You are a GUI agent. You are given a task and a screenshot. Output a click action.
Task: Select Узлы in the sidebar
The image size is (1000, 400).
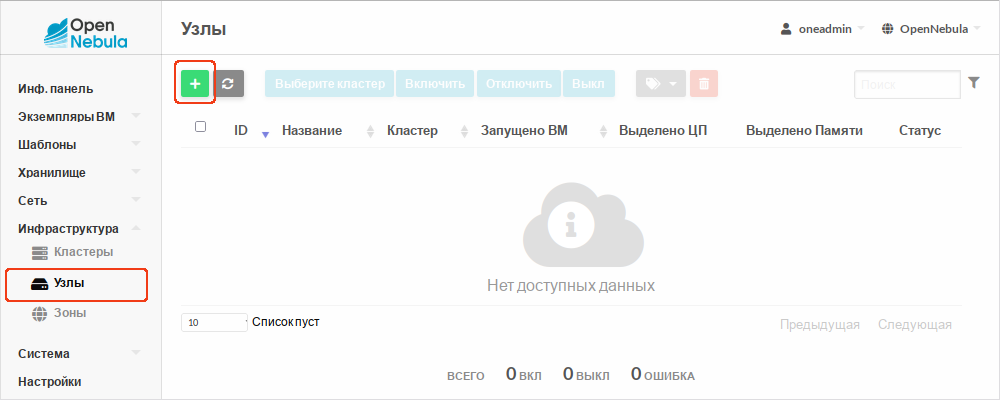click(x=69, y=283)
